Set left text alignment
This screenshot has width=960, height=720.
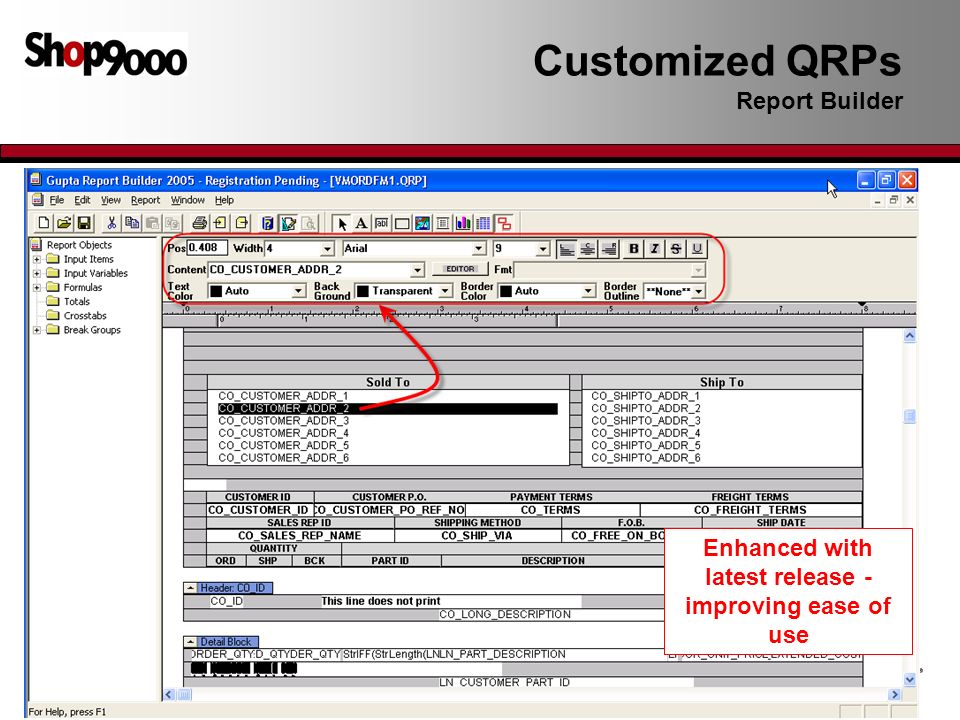pos(567,249)
